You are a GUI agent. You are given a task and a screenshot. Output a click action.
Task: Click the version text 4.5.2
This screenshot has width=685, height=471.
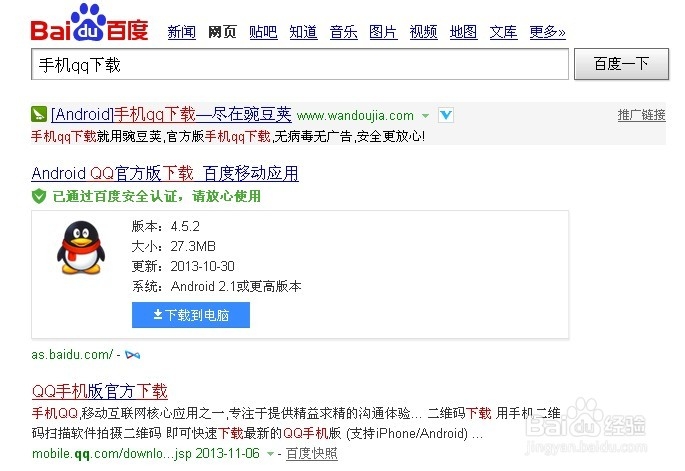[185, 226]
